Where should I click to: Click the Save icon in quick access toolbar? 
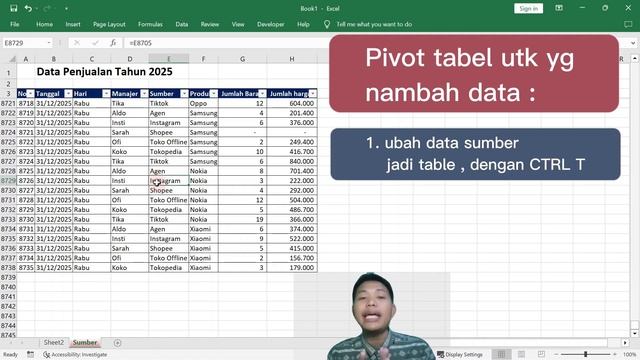pos(13,8)
